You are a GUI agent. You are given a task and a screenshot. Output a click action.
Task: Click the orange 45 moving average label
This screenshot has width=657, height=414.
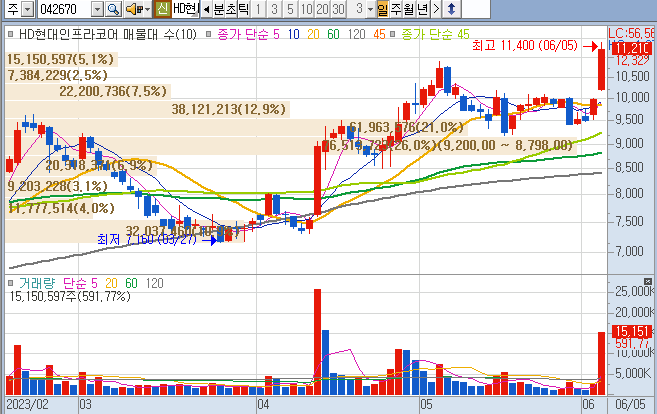pyautogui.click(x=379, y=34)
